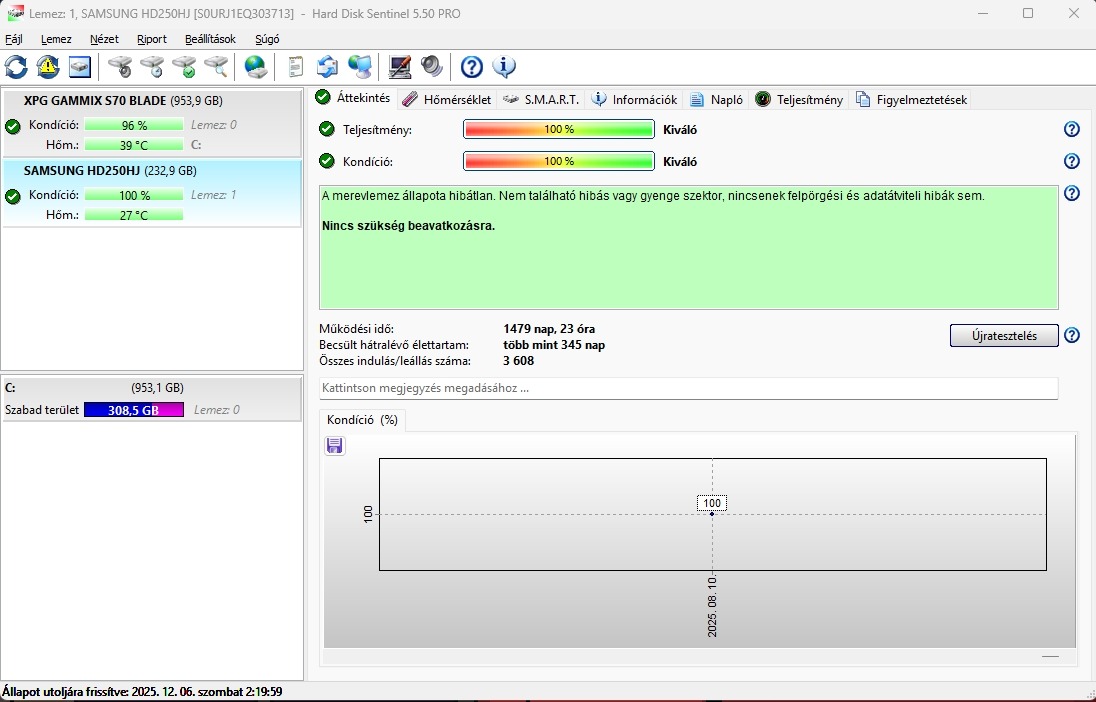This screenshot has height=702, width=1096.
Task: Click the C: partition (953,1 GB) row
Action: (152, 399)
